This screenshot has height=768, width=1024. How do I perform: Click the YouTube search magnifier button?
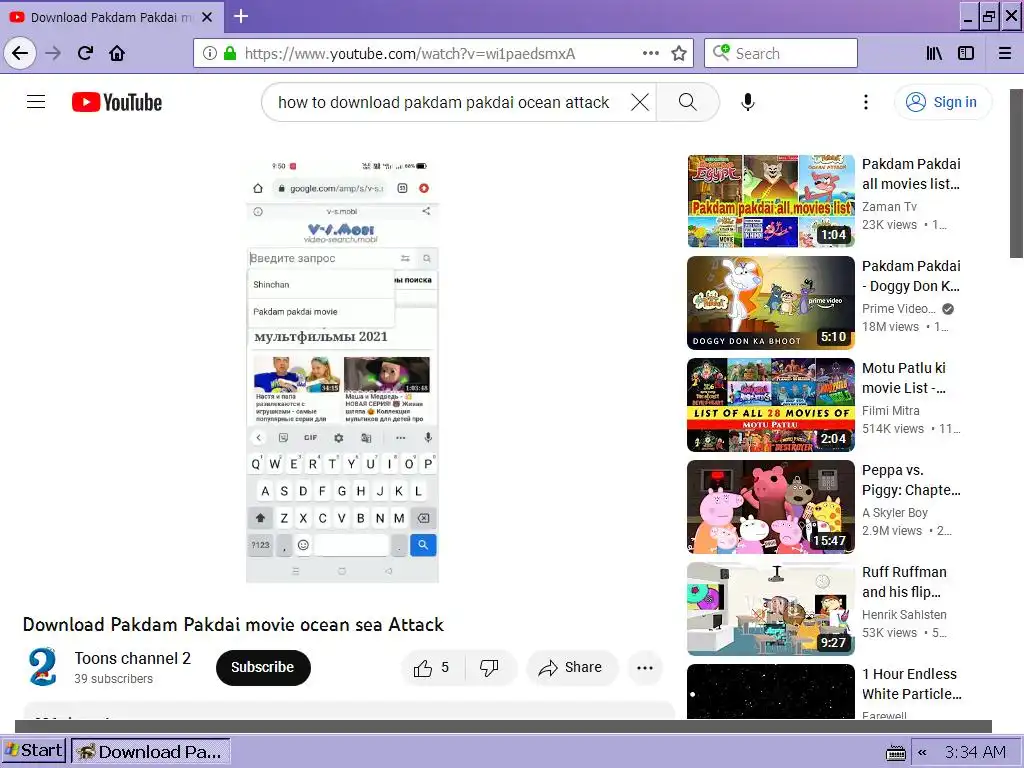pyautogui.click(x=688, y=102)
